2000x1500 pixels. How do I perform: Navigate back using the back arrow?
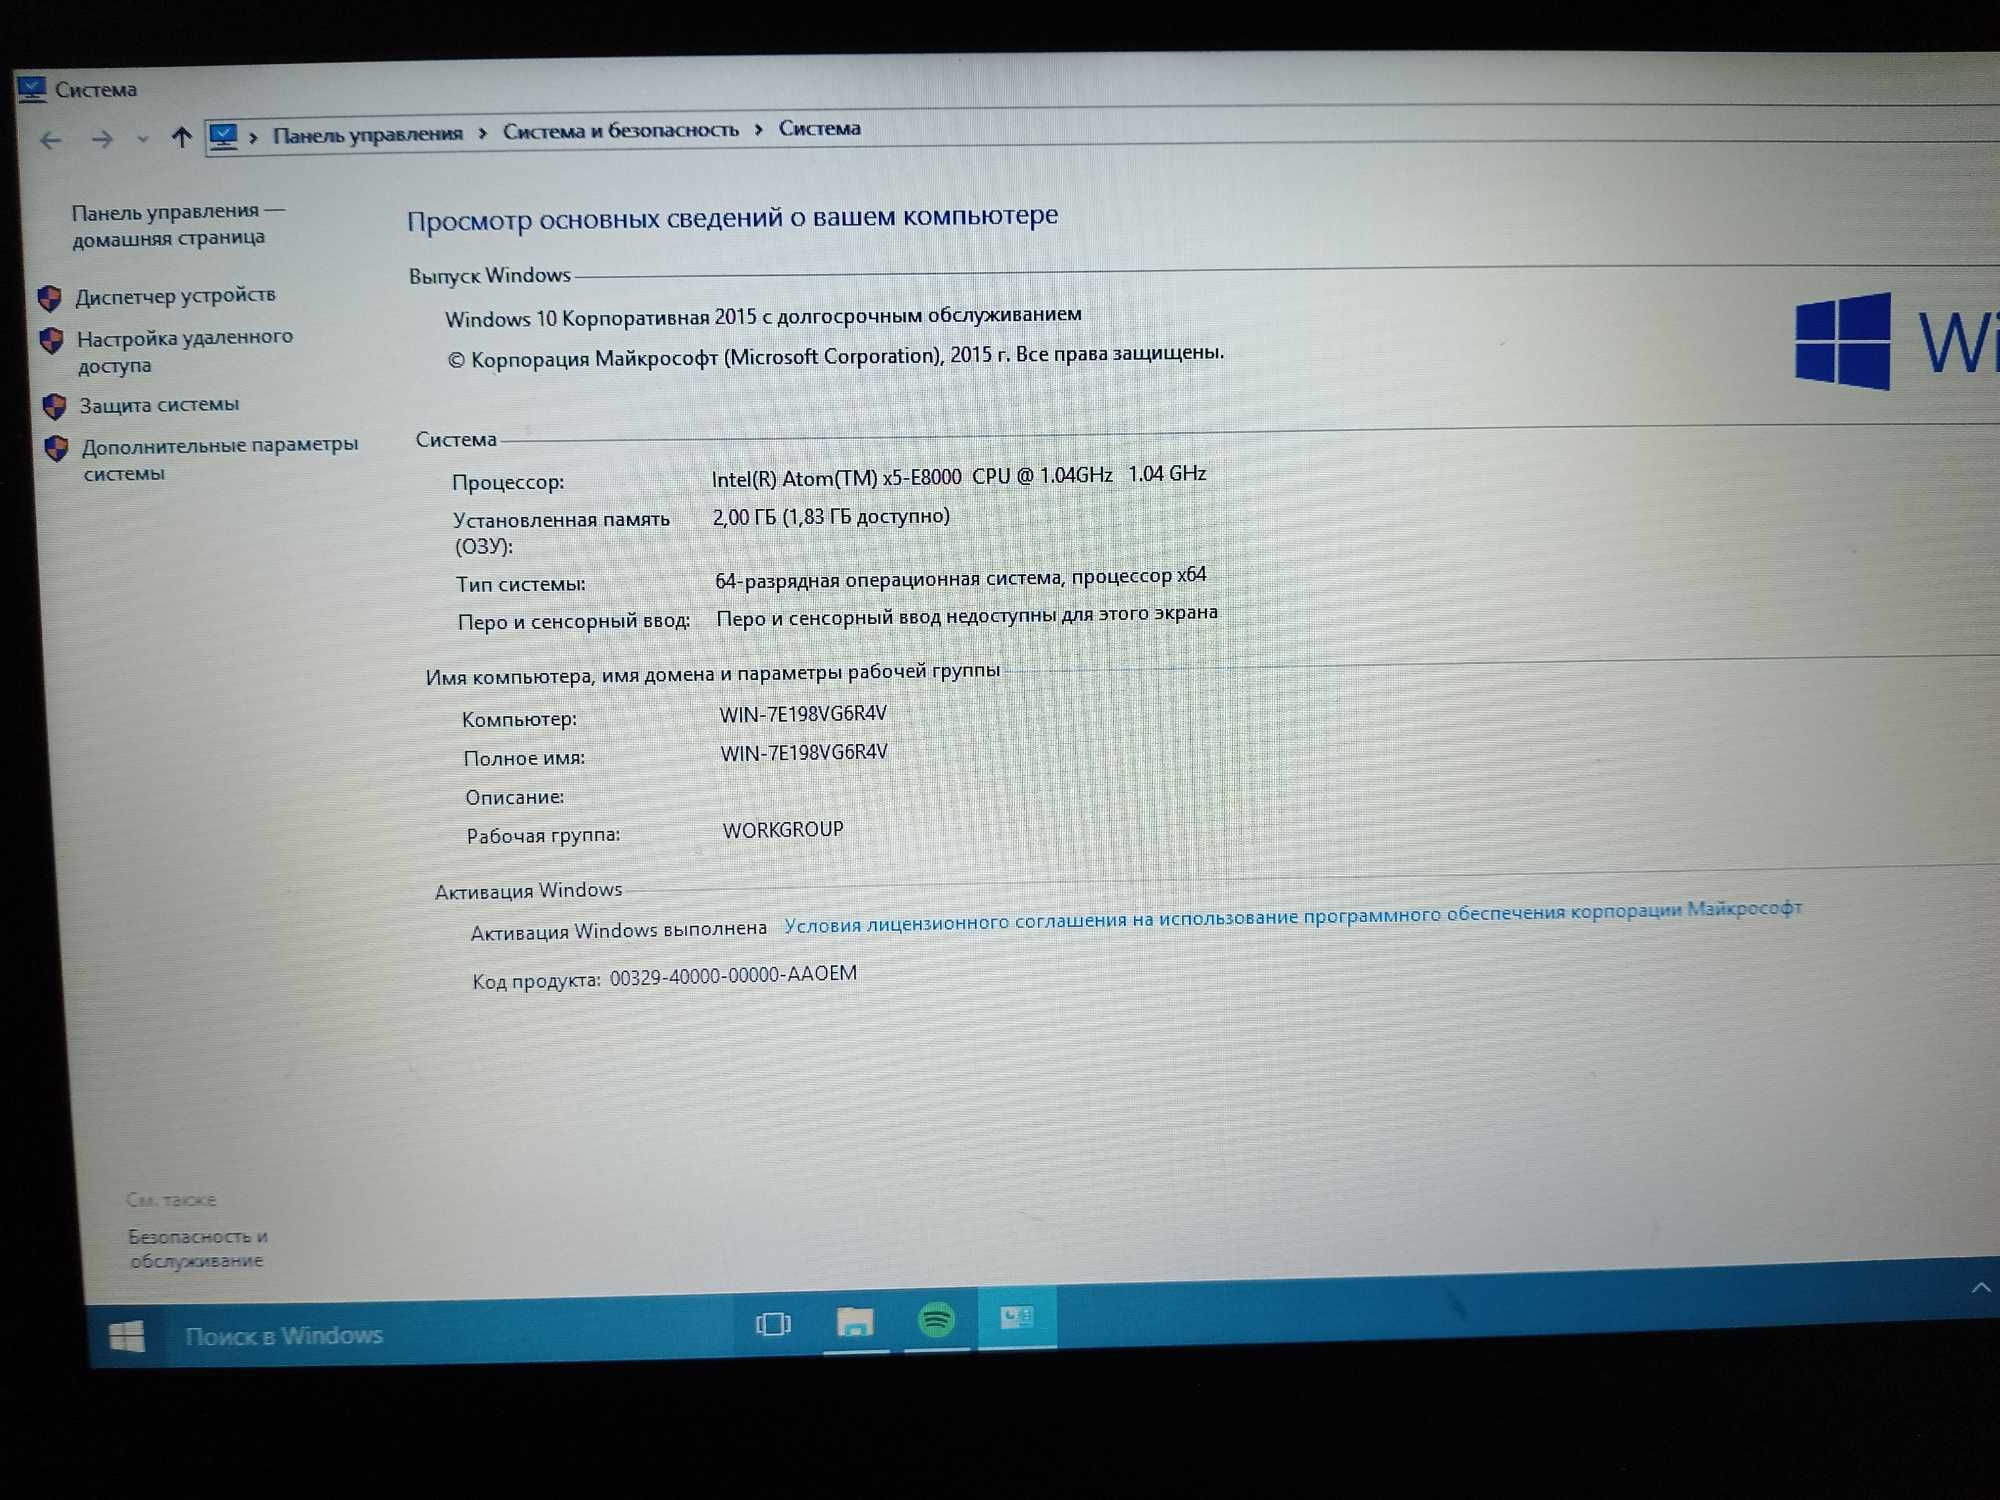point(46,131)
